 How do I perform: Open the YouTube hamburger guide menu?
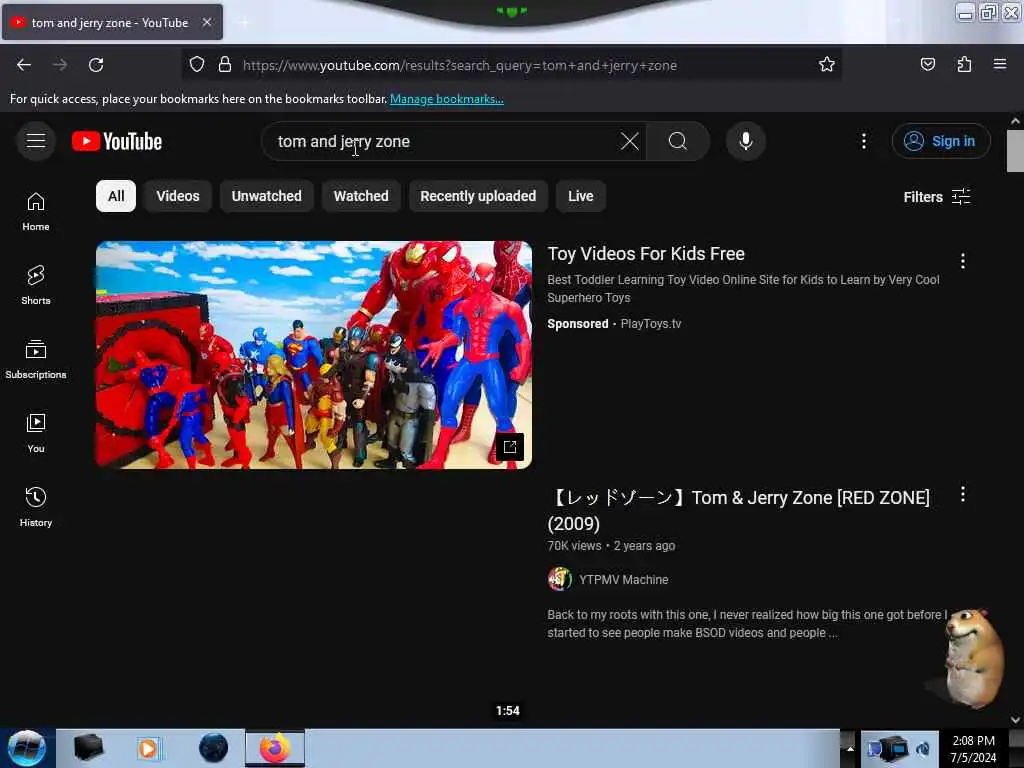pos(36,141)
